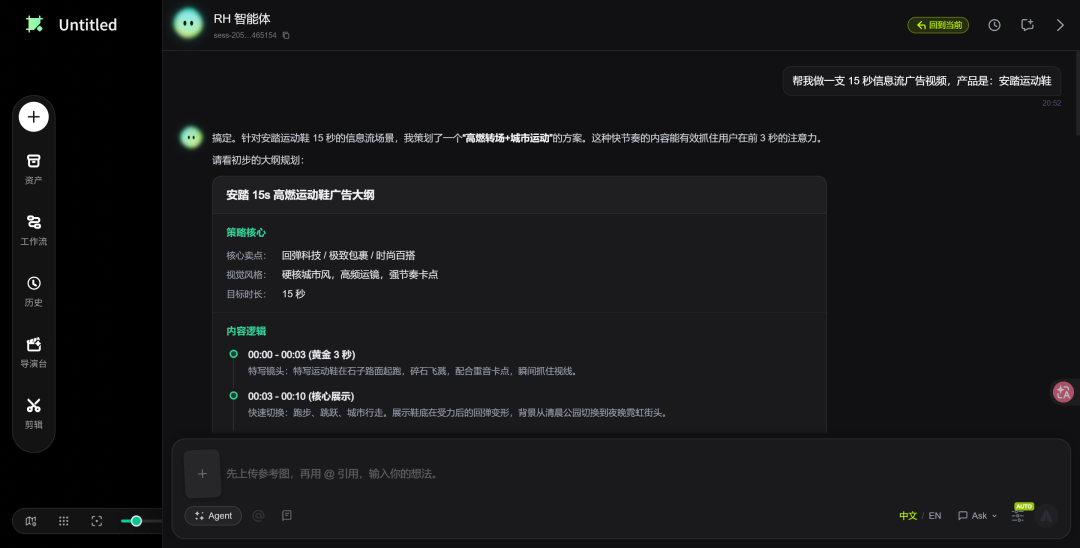This screenshot has width=1080, height=548.
Task: Click the app logo beside Untitled
Action: point(34,24)
